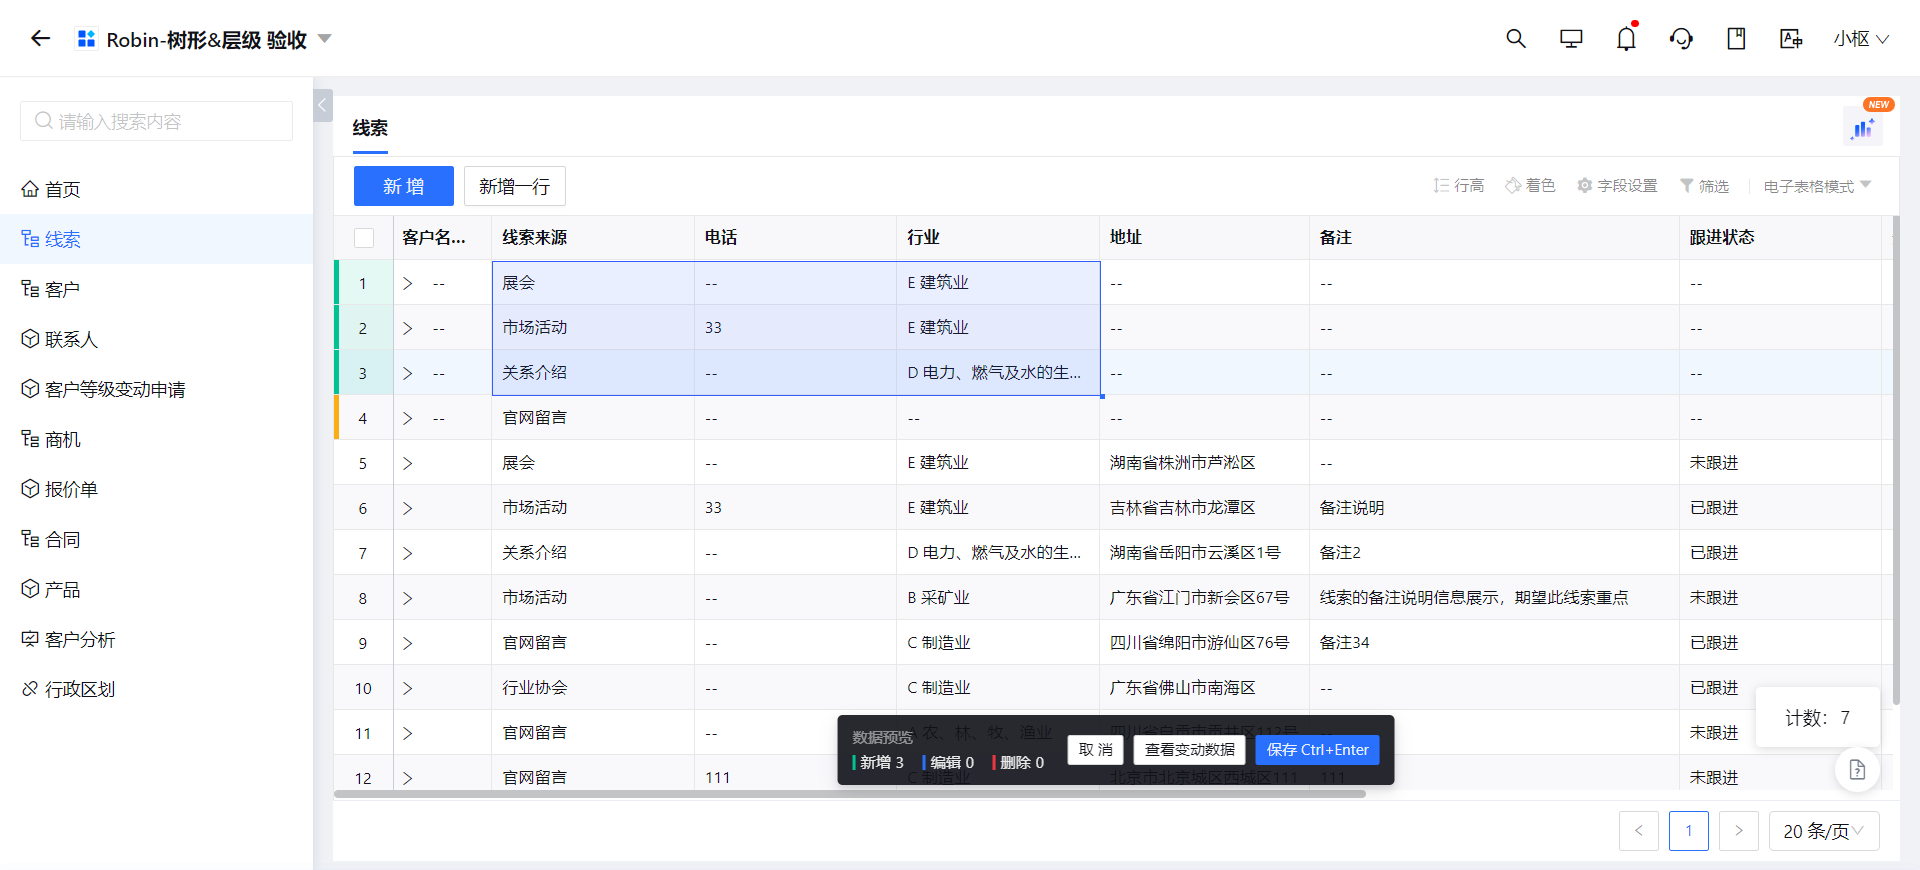This screenshot has width=1920, height=870.
Task: Click the 取消 button in data preview bar
Action: coord(1096,750)
